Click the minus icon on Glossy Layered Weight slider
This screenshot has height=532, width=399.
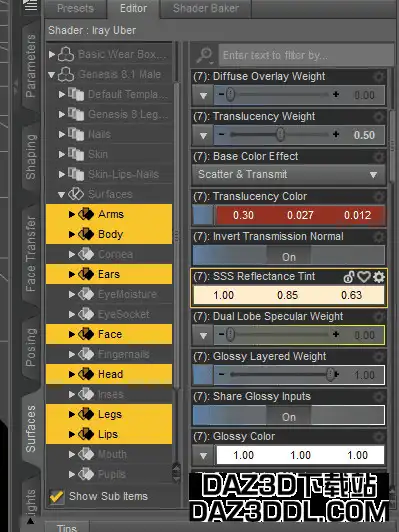click(x=222, y=375)
